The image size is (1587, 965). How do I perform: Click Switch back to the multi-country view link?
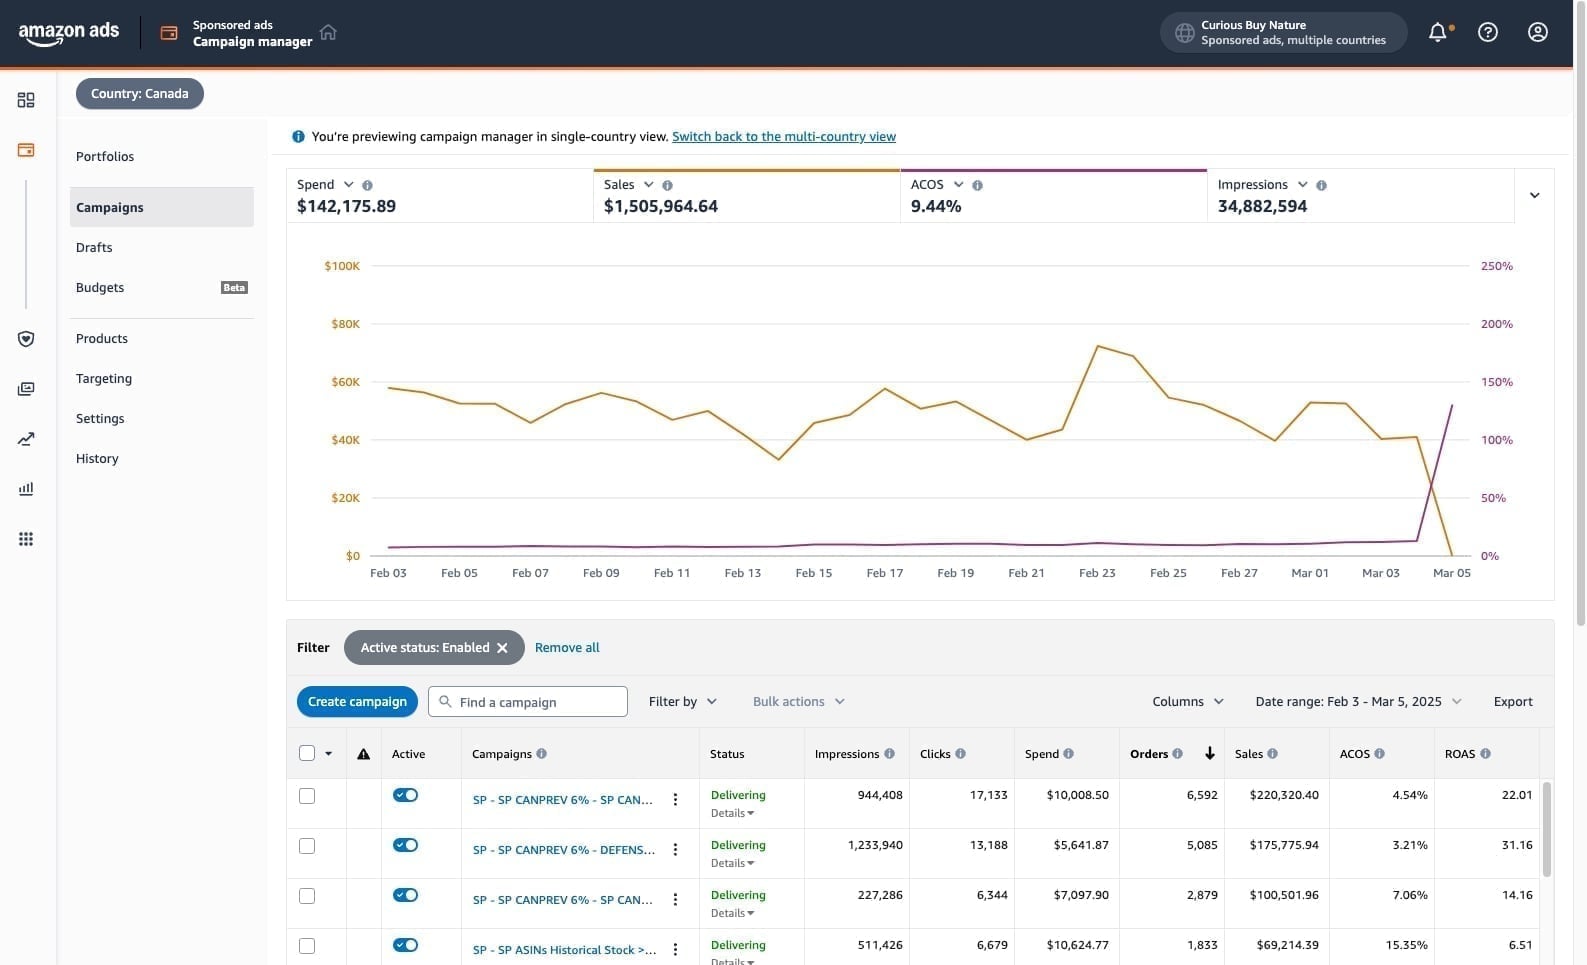tap(784, 137)
